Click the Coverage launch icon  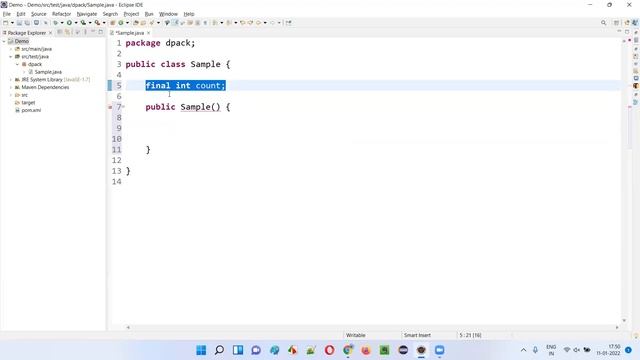coord(83,23)
